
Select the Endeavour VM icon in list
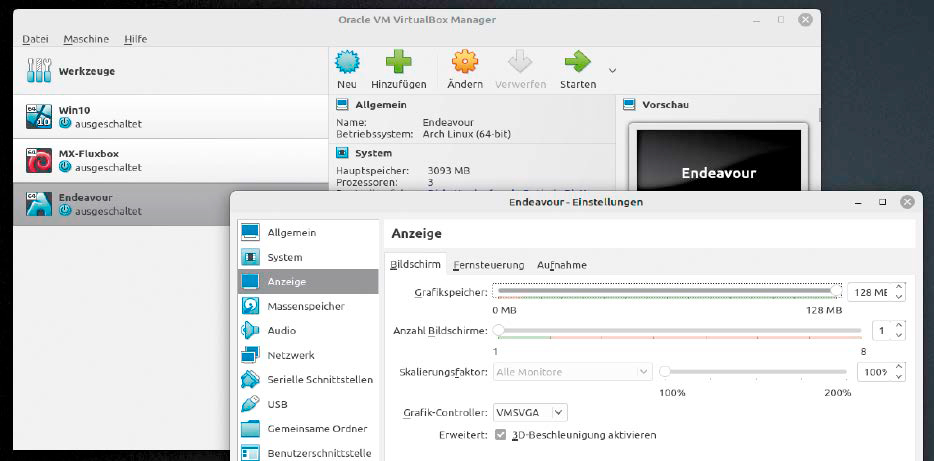[x=39, y=204]
